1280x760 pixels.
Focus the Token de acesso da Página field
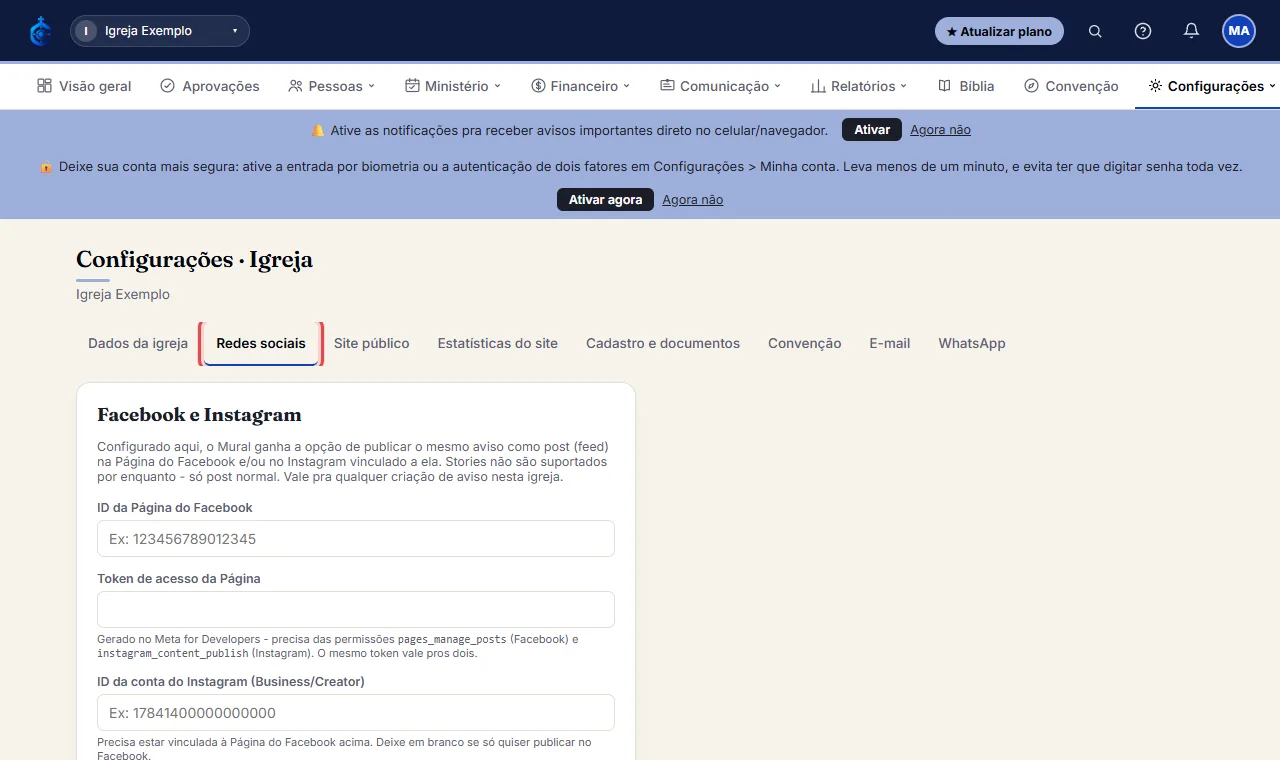pyautogui.click(x=356, y=610)
